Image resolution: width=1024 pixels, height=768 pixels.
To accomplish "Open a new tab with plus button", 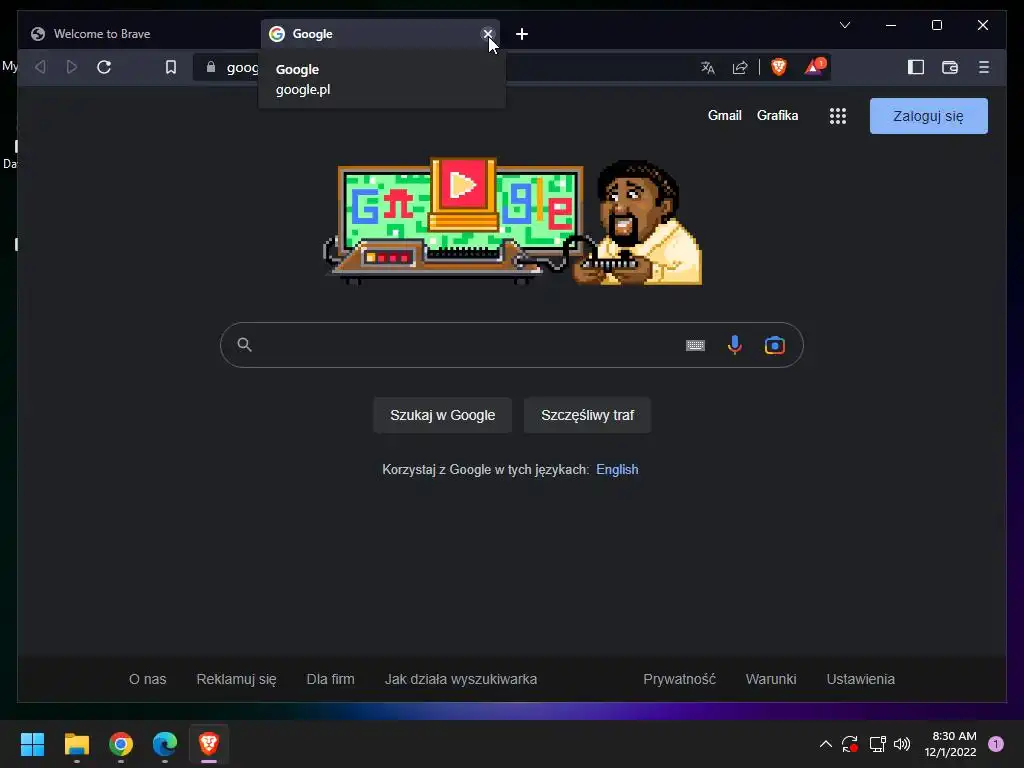I will (x=522, y=34).
